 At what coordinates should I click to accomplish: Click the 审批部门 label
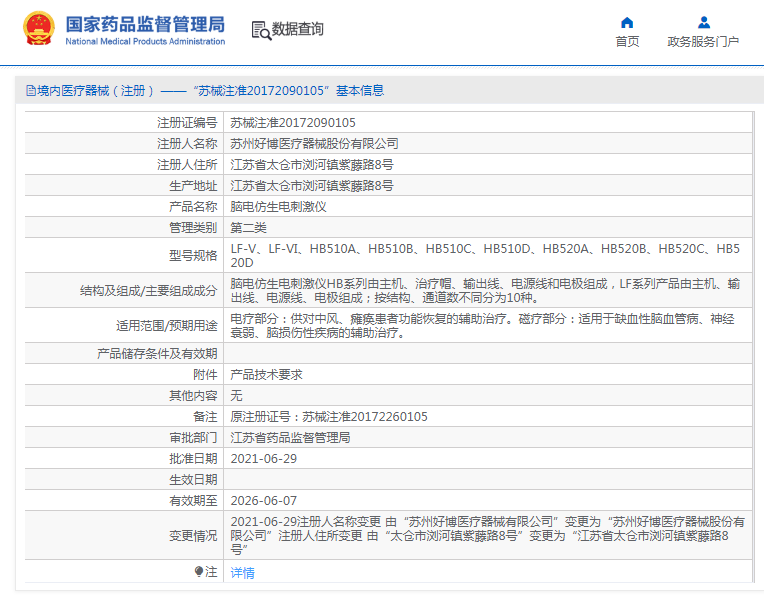(193, 438)
